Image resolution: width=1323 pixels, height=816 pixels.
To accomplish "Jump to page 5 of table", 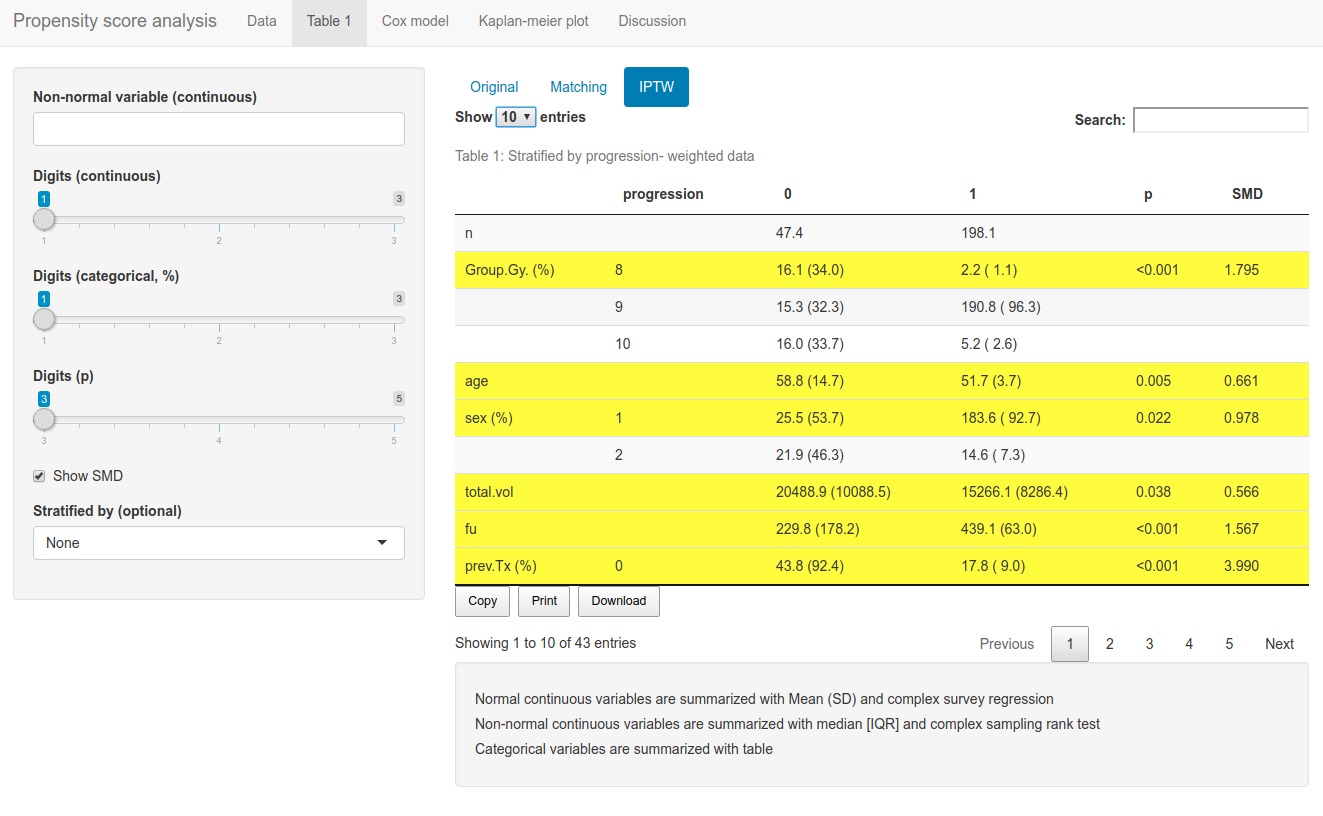I will point(1229,644).
